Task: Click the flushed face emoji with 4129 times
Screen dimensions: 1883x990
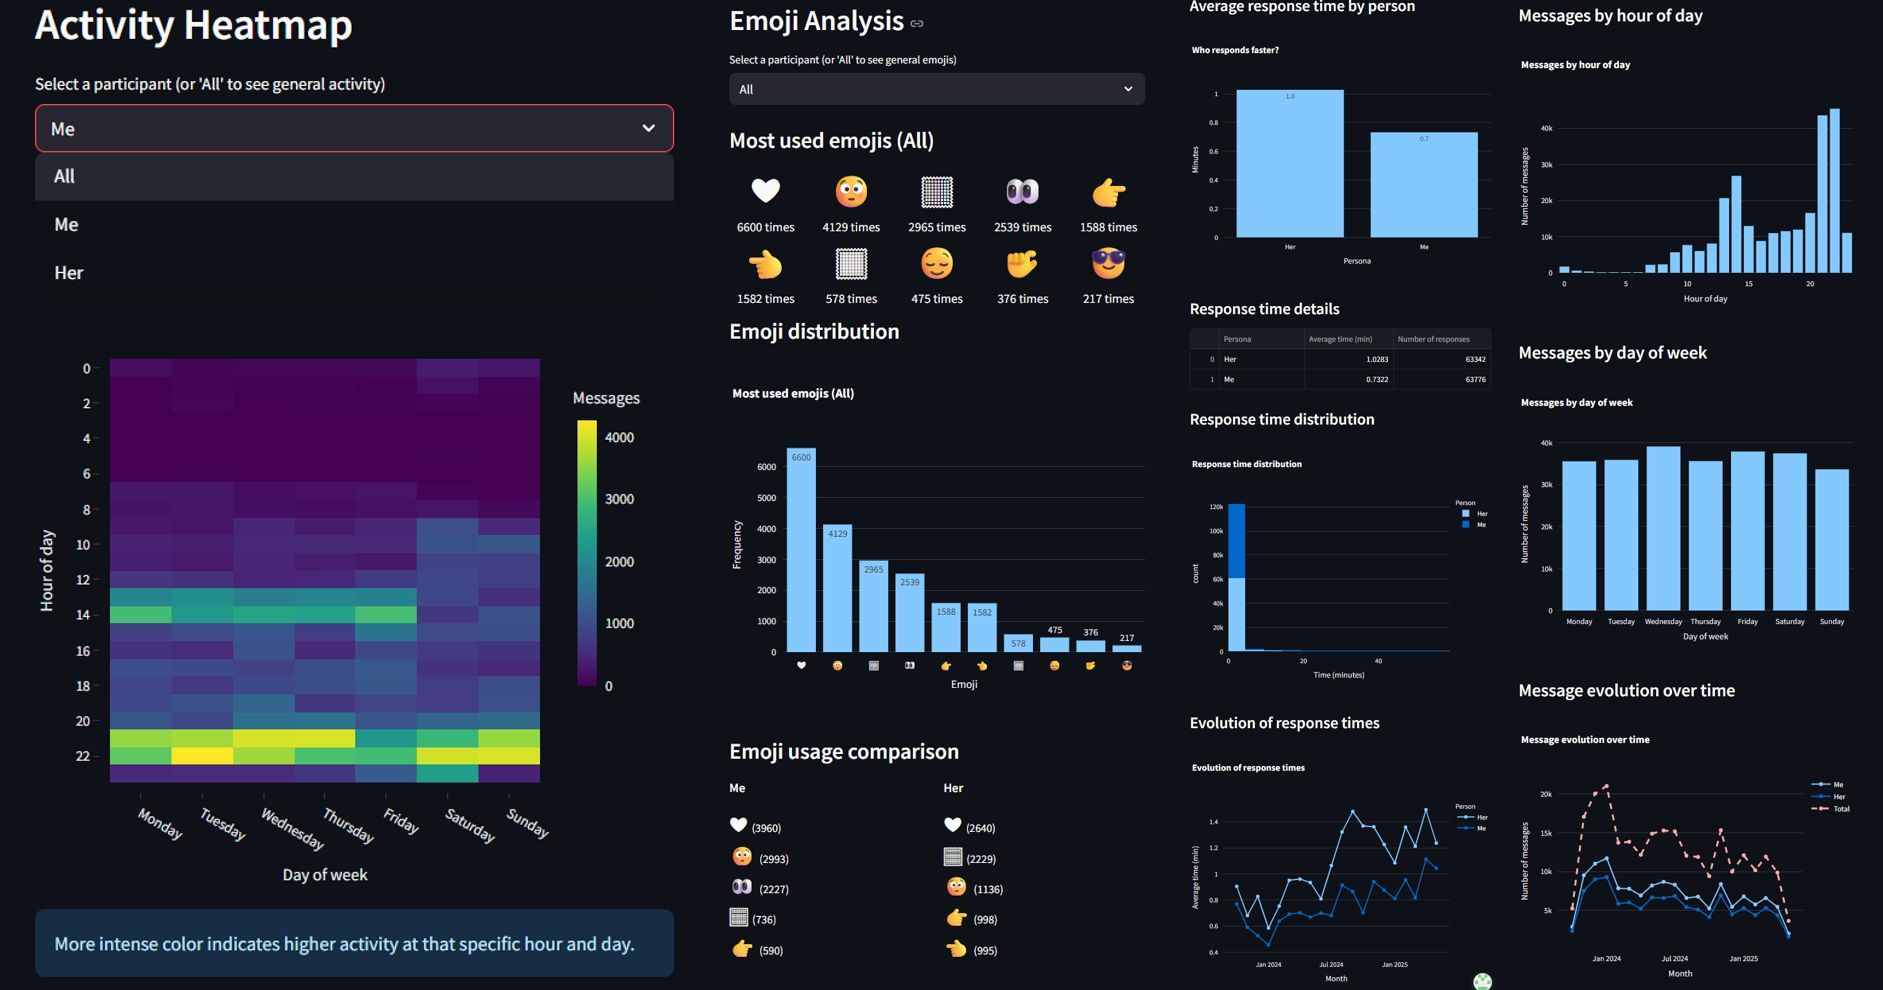Action: coord(851,190)
